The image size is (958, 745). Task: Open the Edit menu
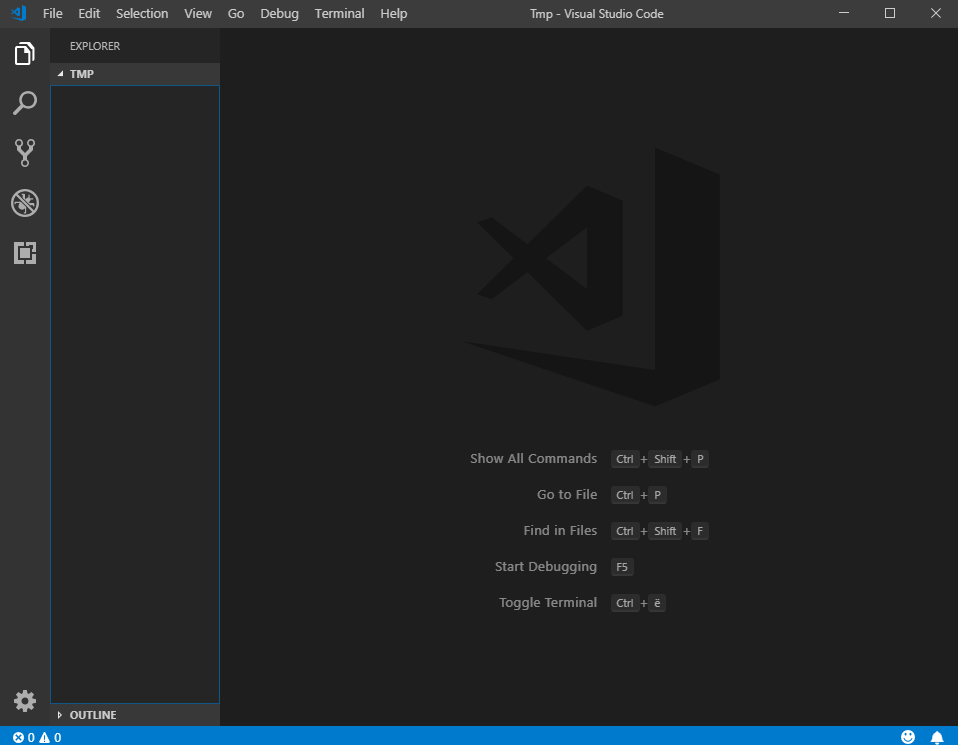89,13
